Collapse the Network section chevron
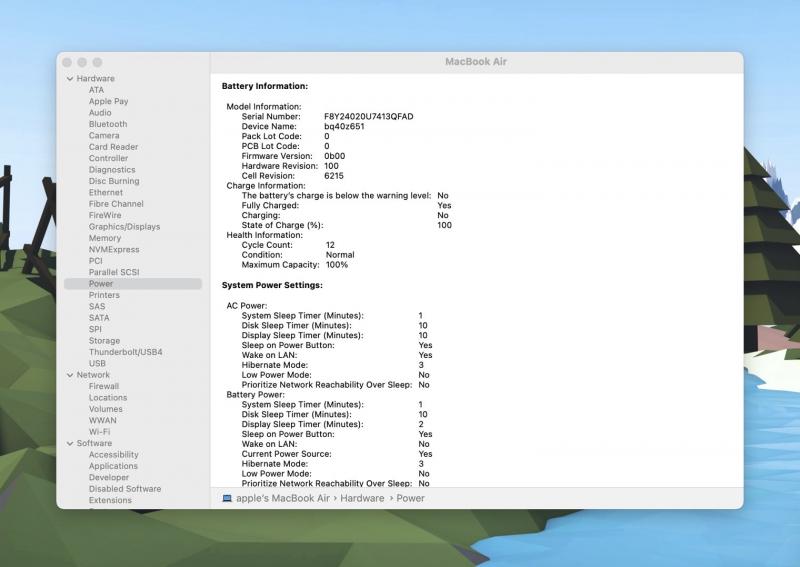 (70, 375)
